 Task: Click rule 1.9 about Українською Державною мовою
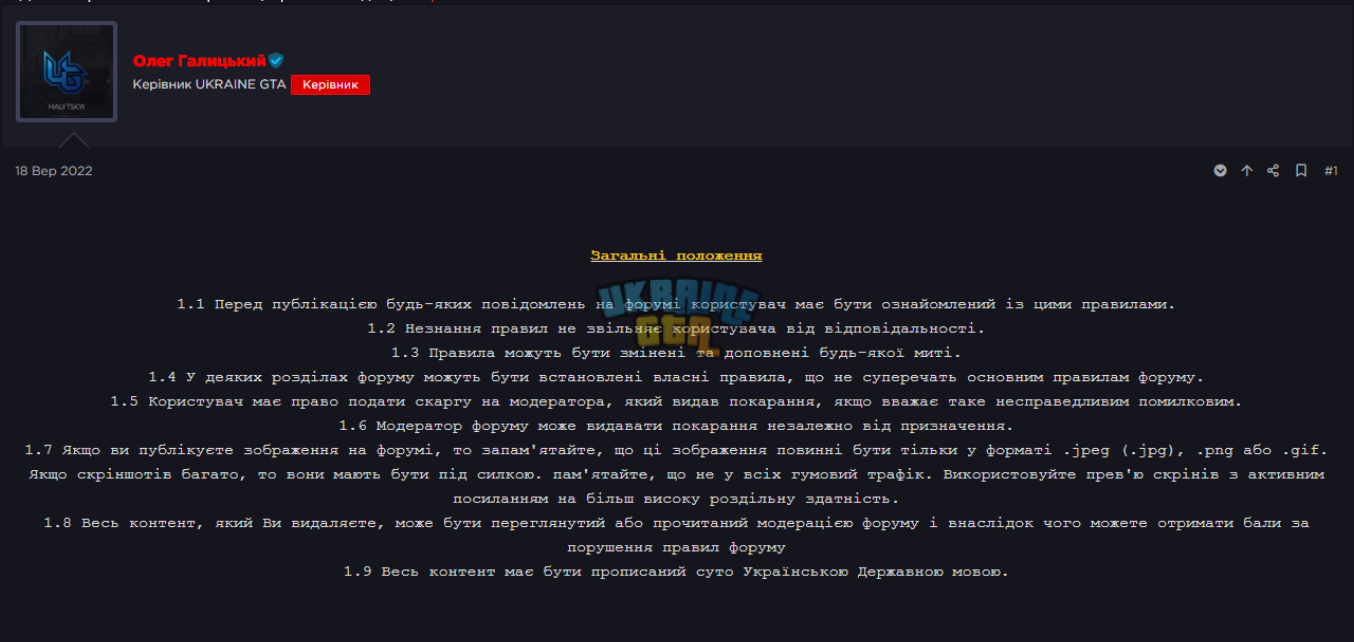(676, 572)
